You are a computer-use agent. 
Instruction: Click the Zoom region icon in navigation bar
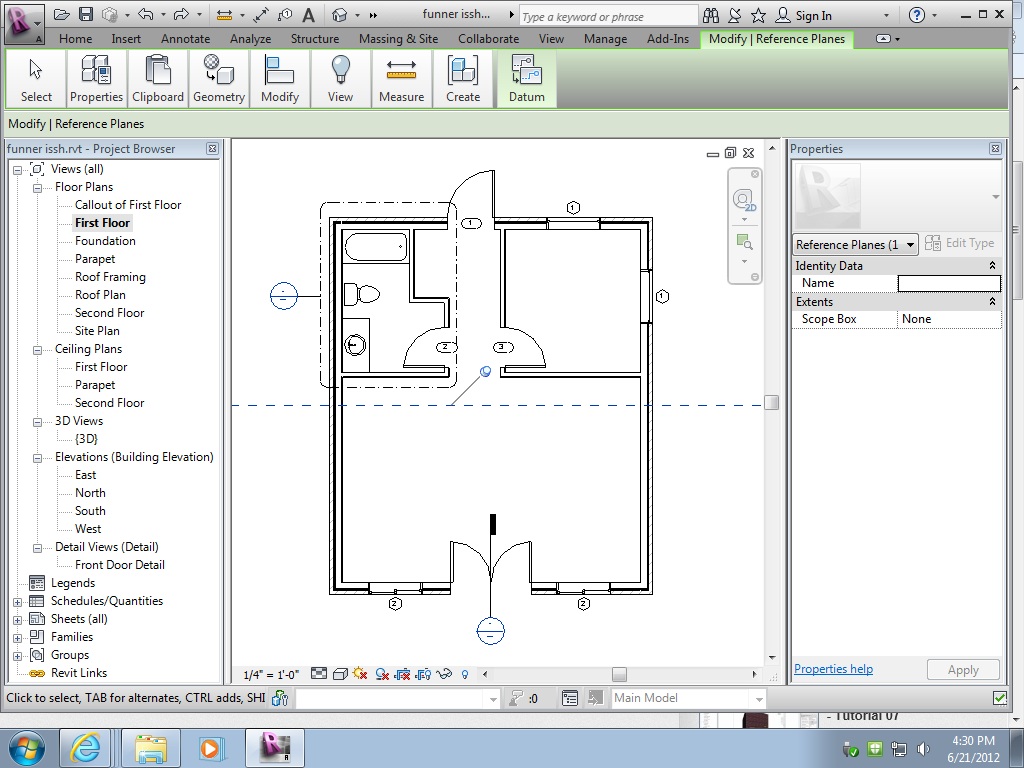click(744, 242)
